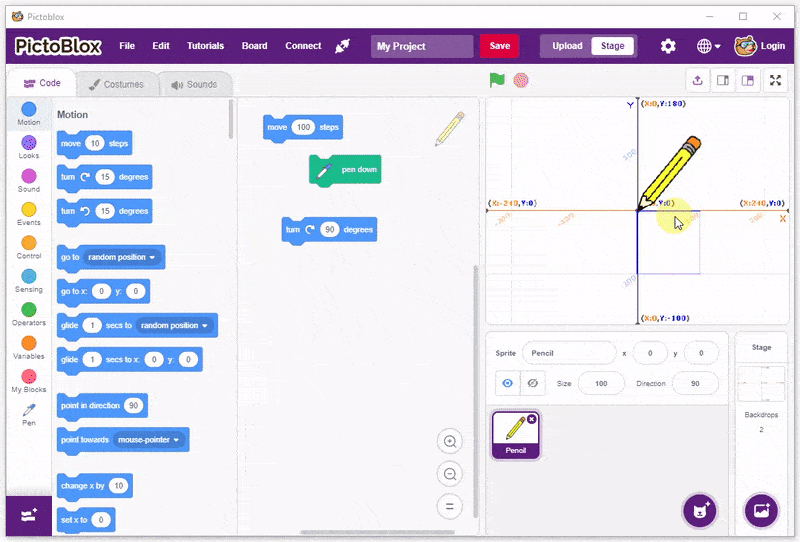The height and width of the screenshot is (542, 800).
Task: Open the Board menu
Action: pyautogui.click(x=255, y=46)
